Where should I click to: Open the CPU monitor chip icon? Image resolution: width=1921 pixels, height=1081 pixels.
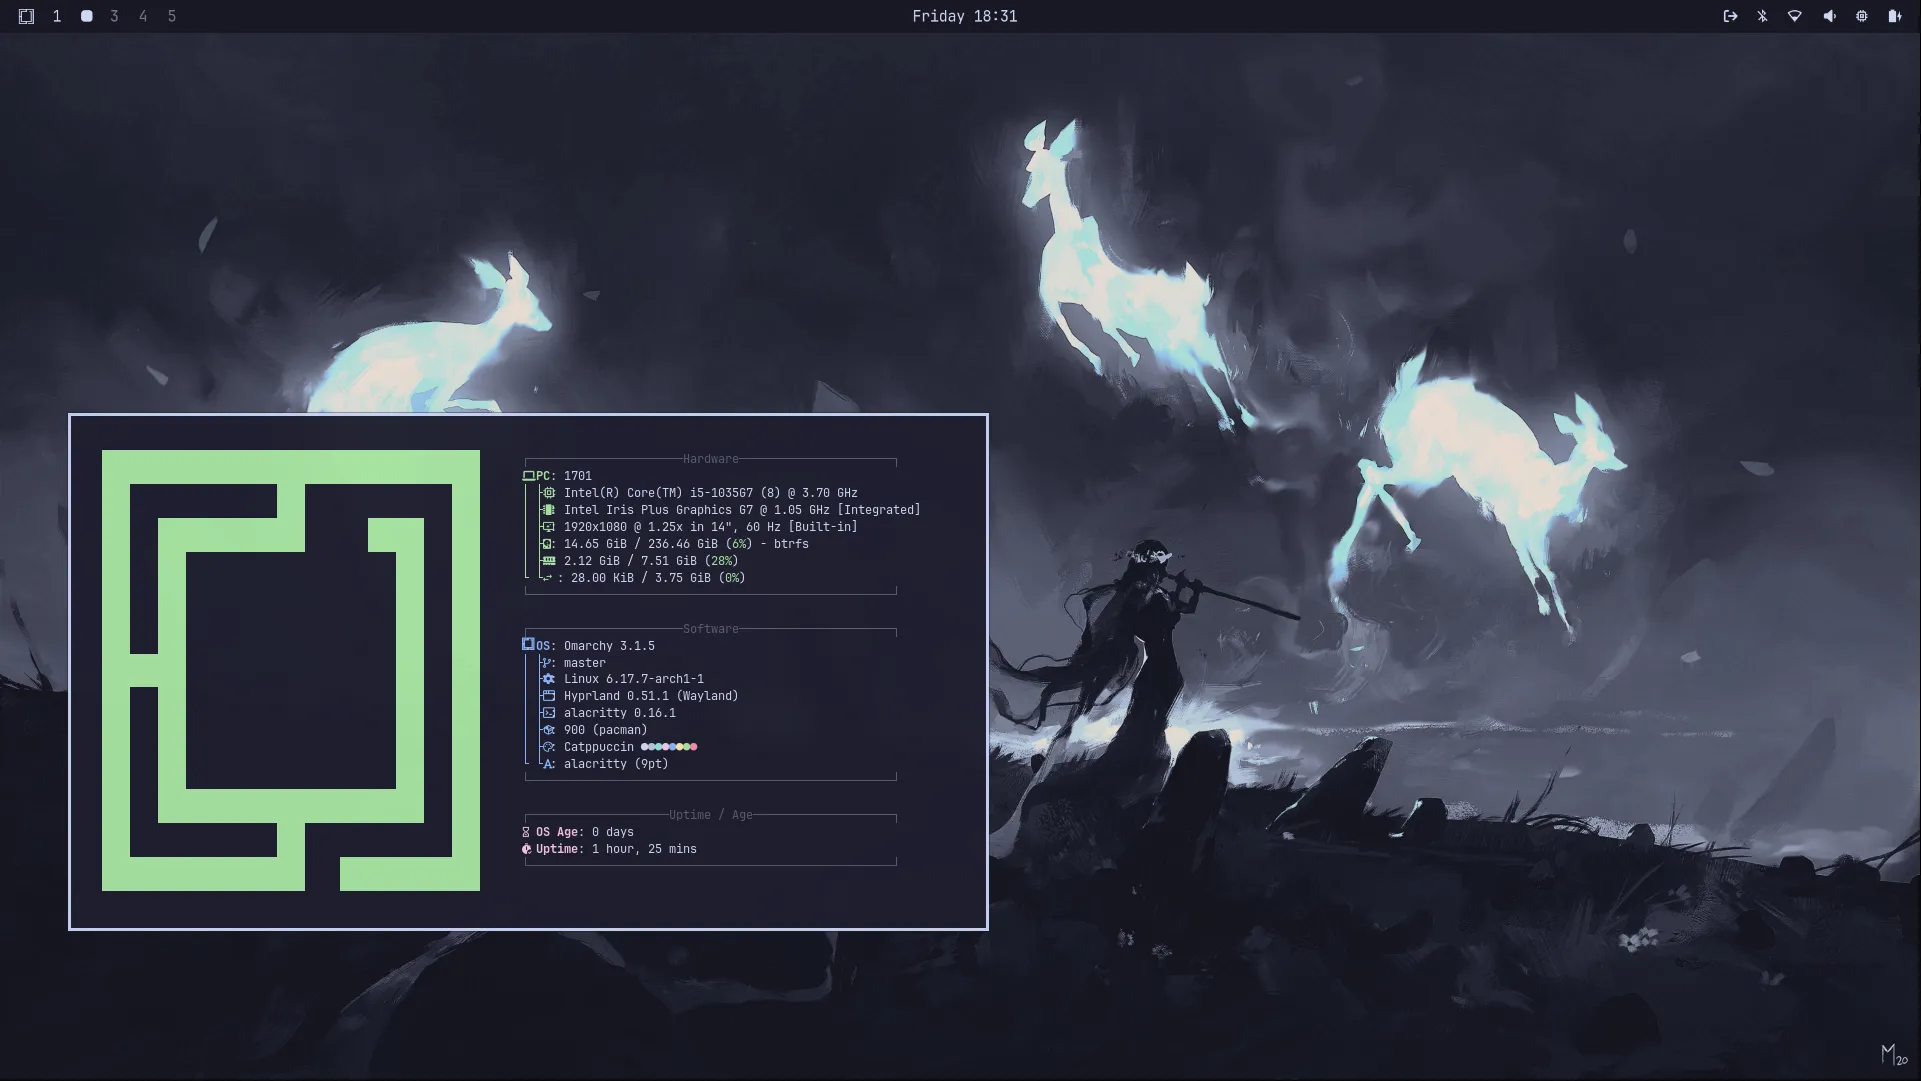coord(1861,16)
